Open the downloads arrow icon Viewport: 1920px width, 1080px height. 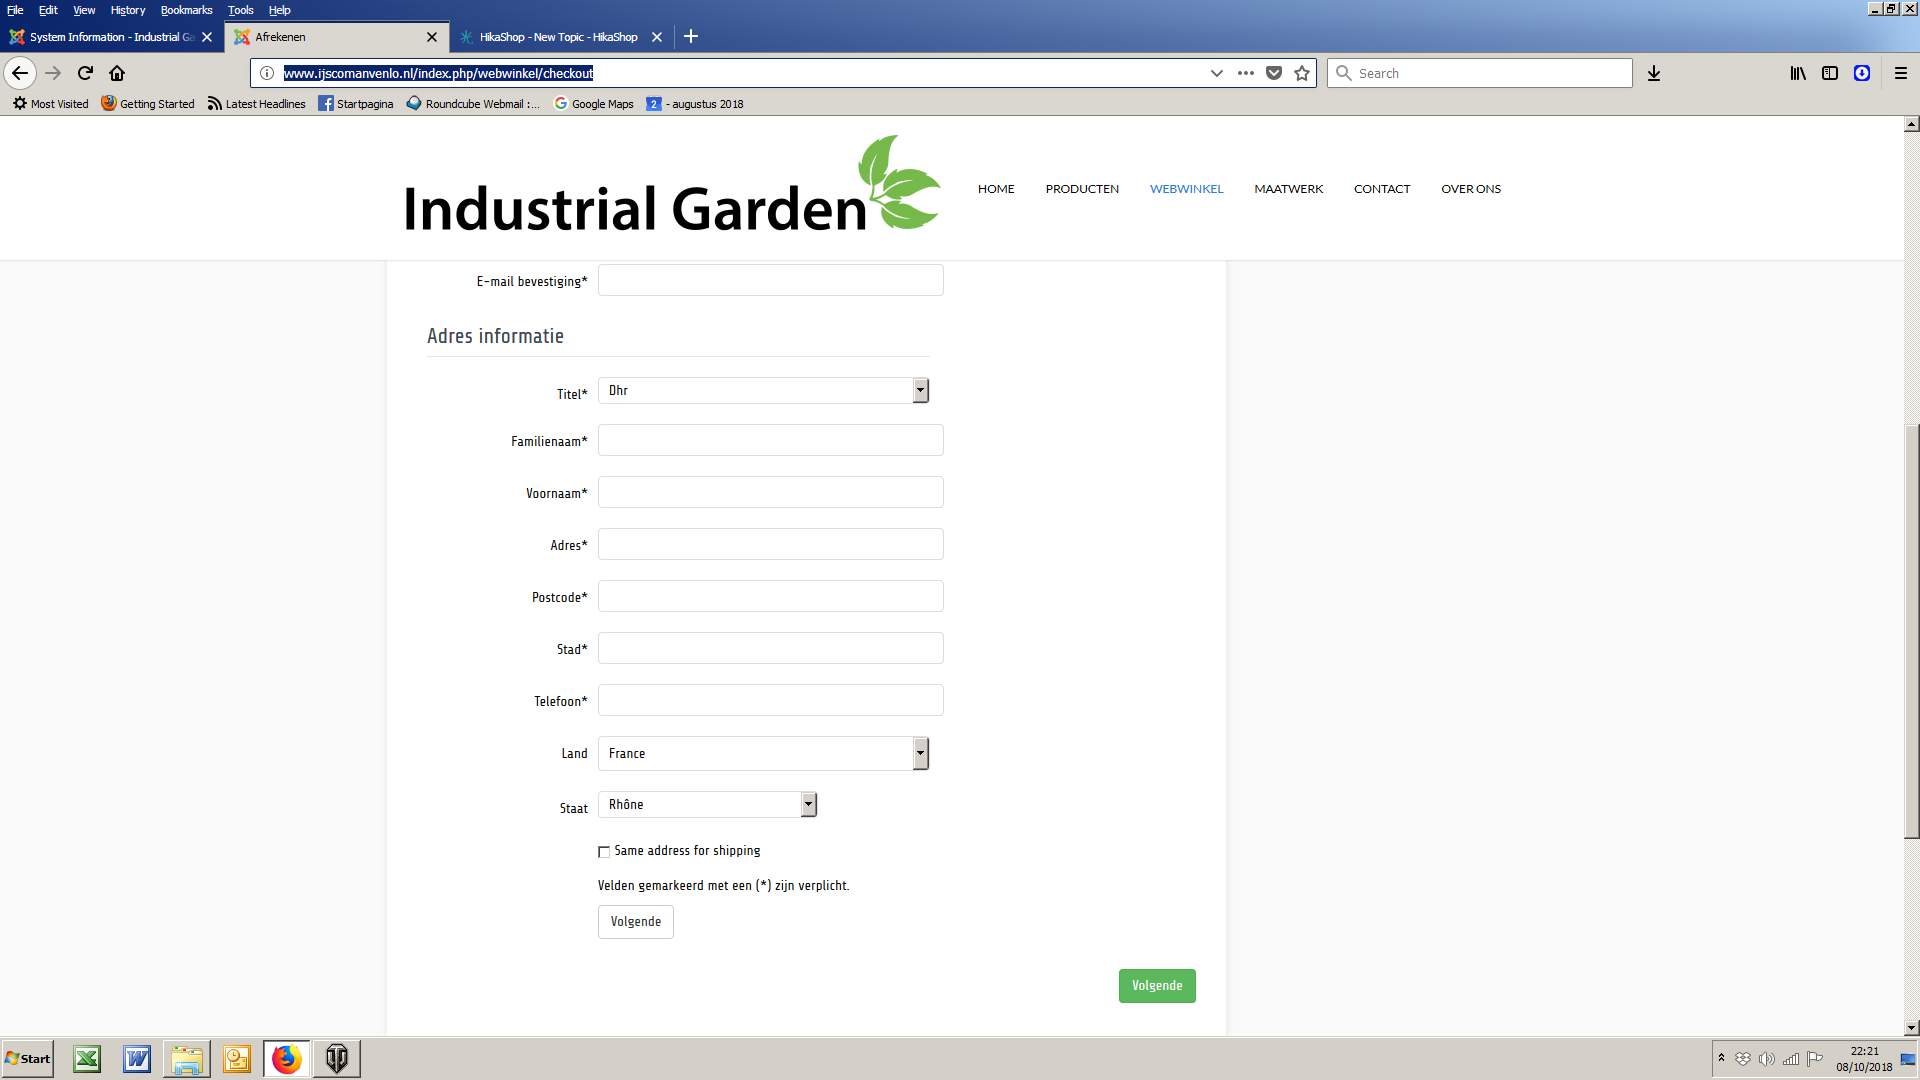[x=1654, y=73]
